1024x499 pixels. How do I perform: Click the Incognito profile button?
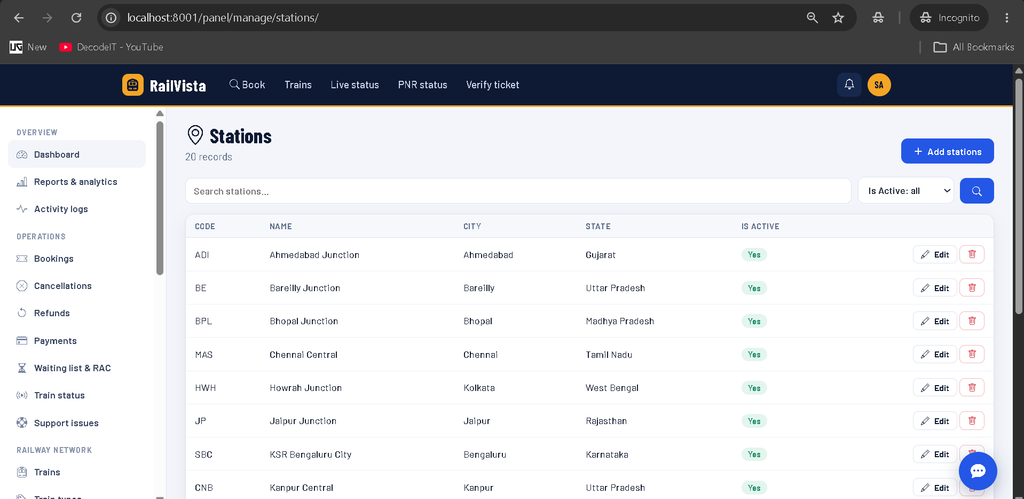point(949,18)
